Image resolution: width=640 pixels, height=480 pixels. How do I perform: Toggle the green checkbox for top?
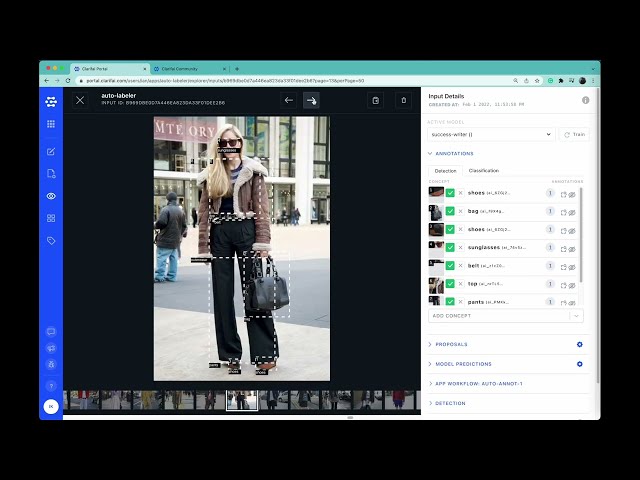(x=450, y=284)
